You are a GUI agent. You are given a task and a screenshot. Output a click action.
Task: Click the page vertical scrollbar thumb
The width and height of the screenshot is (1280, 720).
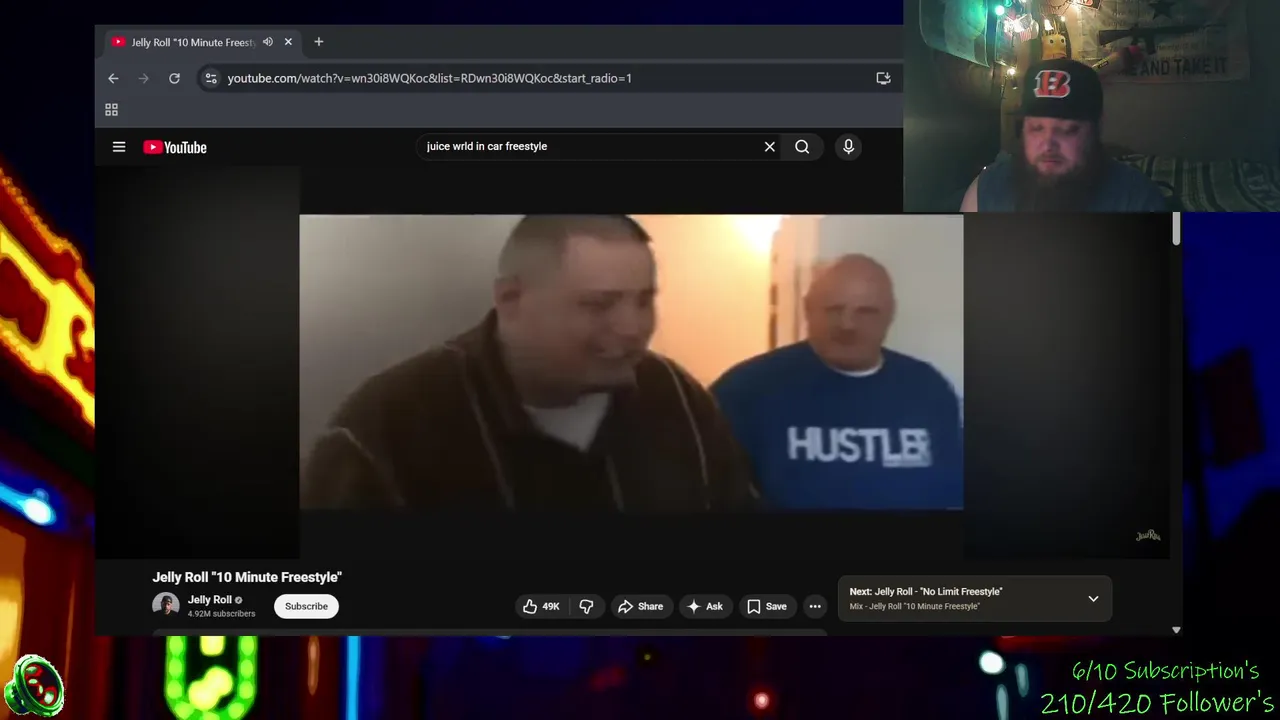coord(1176,229)
